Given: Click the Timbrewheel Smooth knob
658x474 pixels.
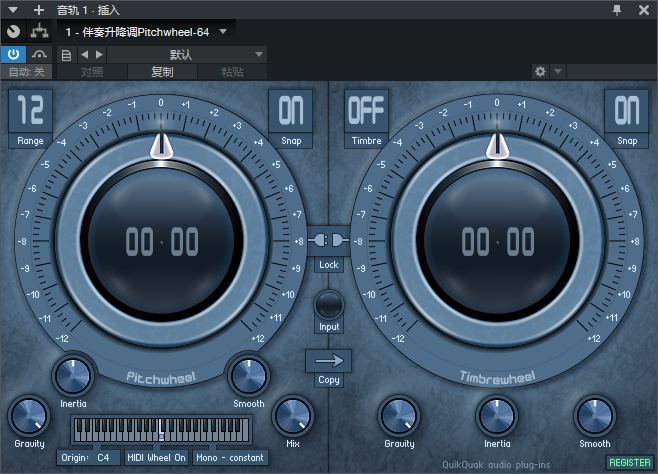Looking at the screenshot, I should point(595,416).
